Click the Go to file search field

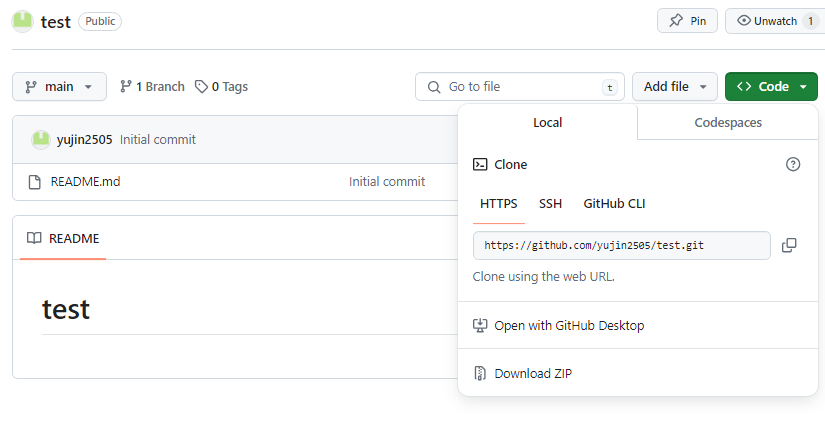pos(520,86)
